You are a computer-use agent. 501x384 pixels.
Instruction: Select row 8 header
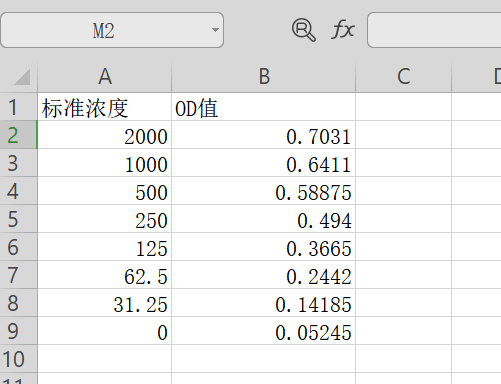pos(19,303)
